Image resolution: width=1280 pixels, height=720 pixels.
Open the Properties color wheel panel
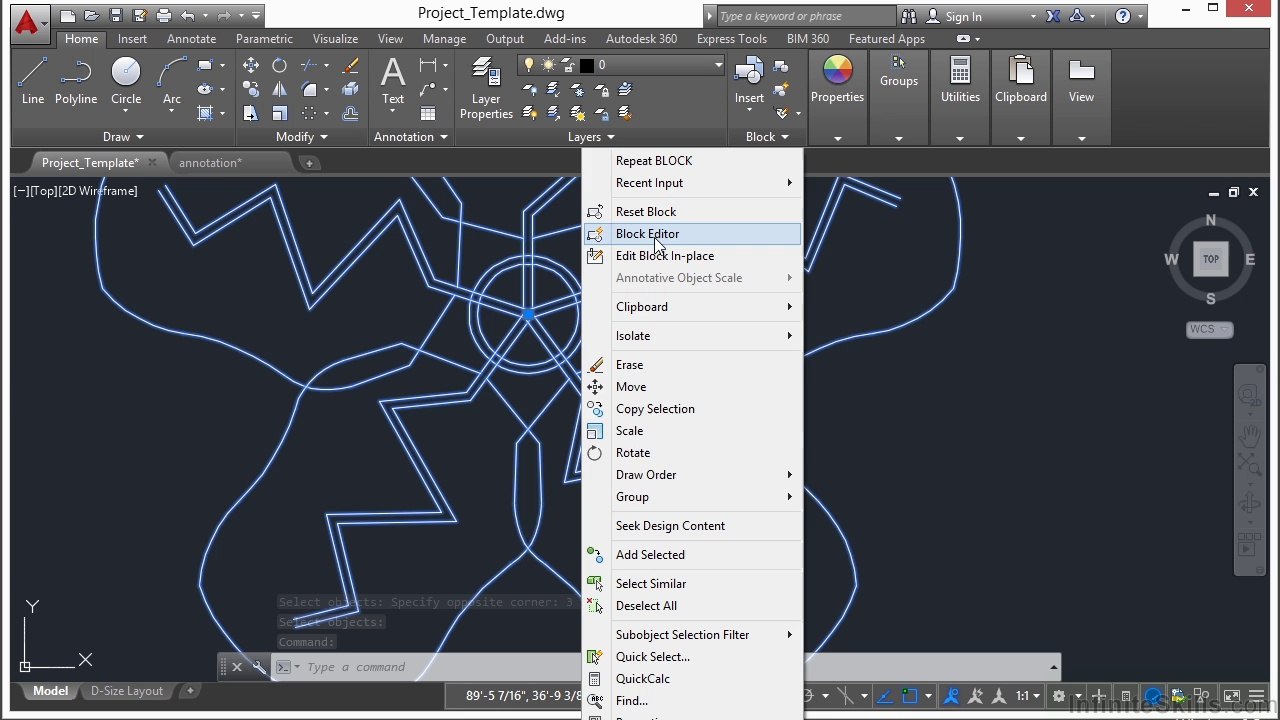(837, 80)
